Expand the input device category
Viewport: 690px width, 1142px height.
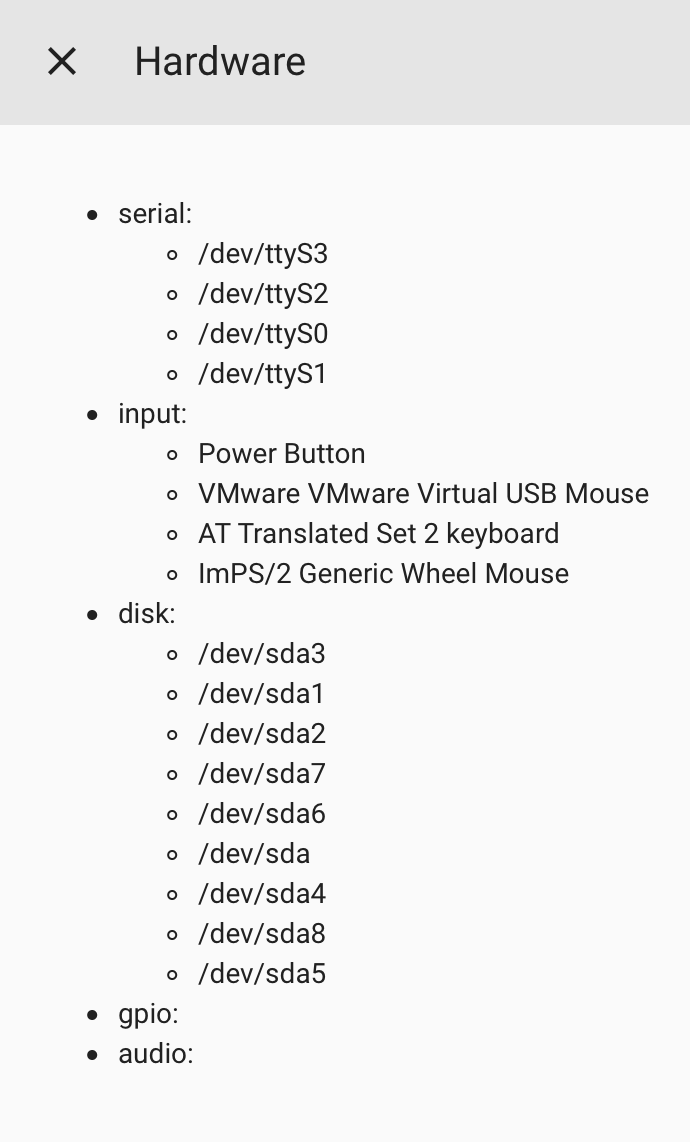(x=152, y=413)
